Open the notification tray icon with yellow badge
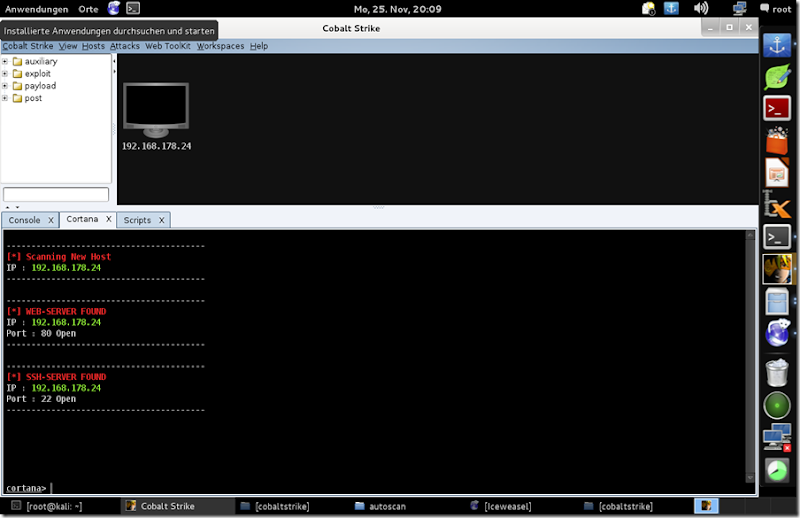The image size is (800, 518). click(x=648, y=9)
